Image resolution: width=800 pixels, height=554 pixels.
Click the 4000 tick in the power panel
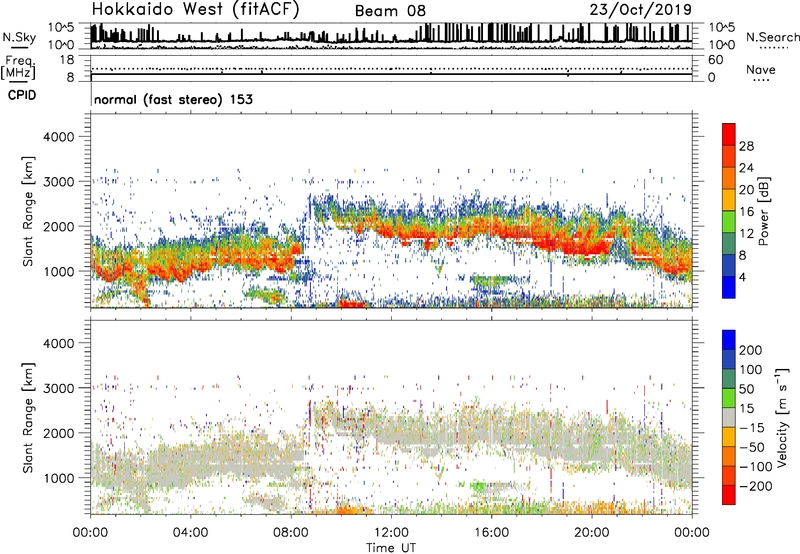tap(58, 137)
